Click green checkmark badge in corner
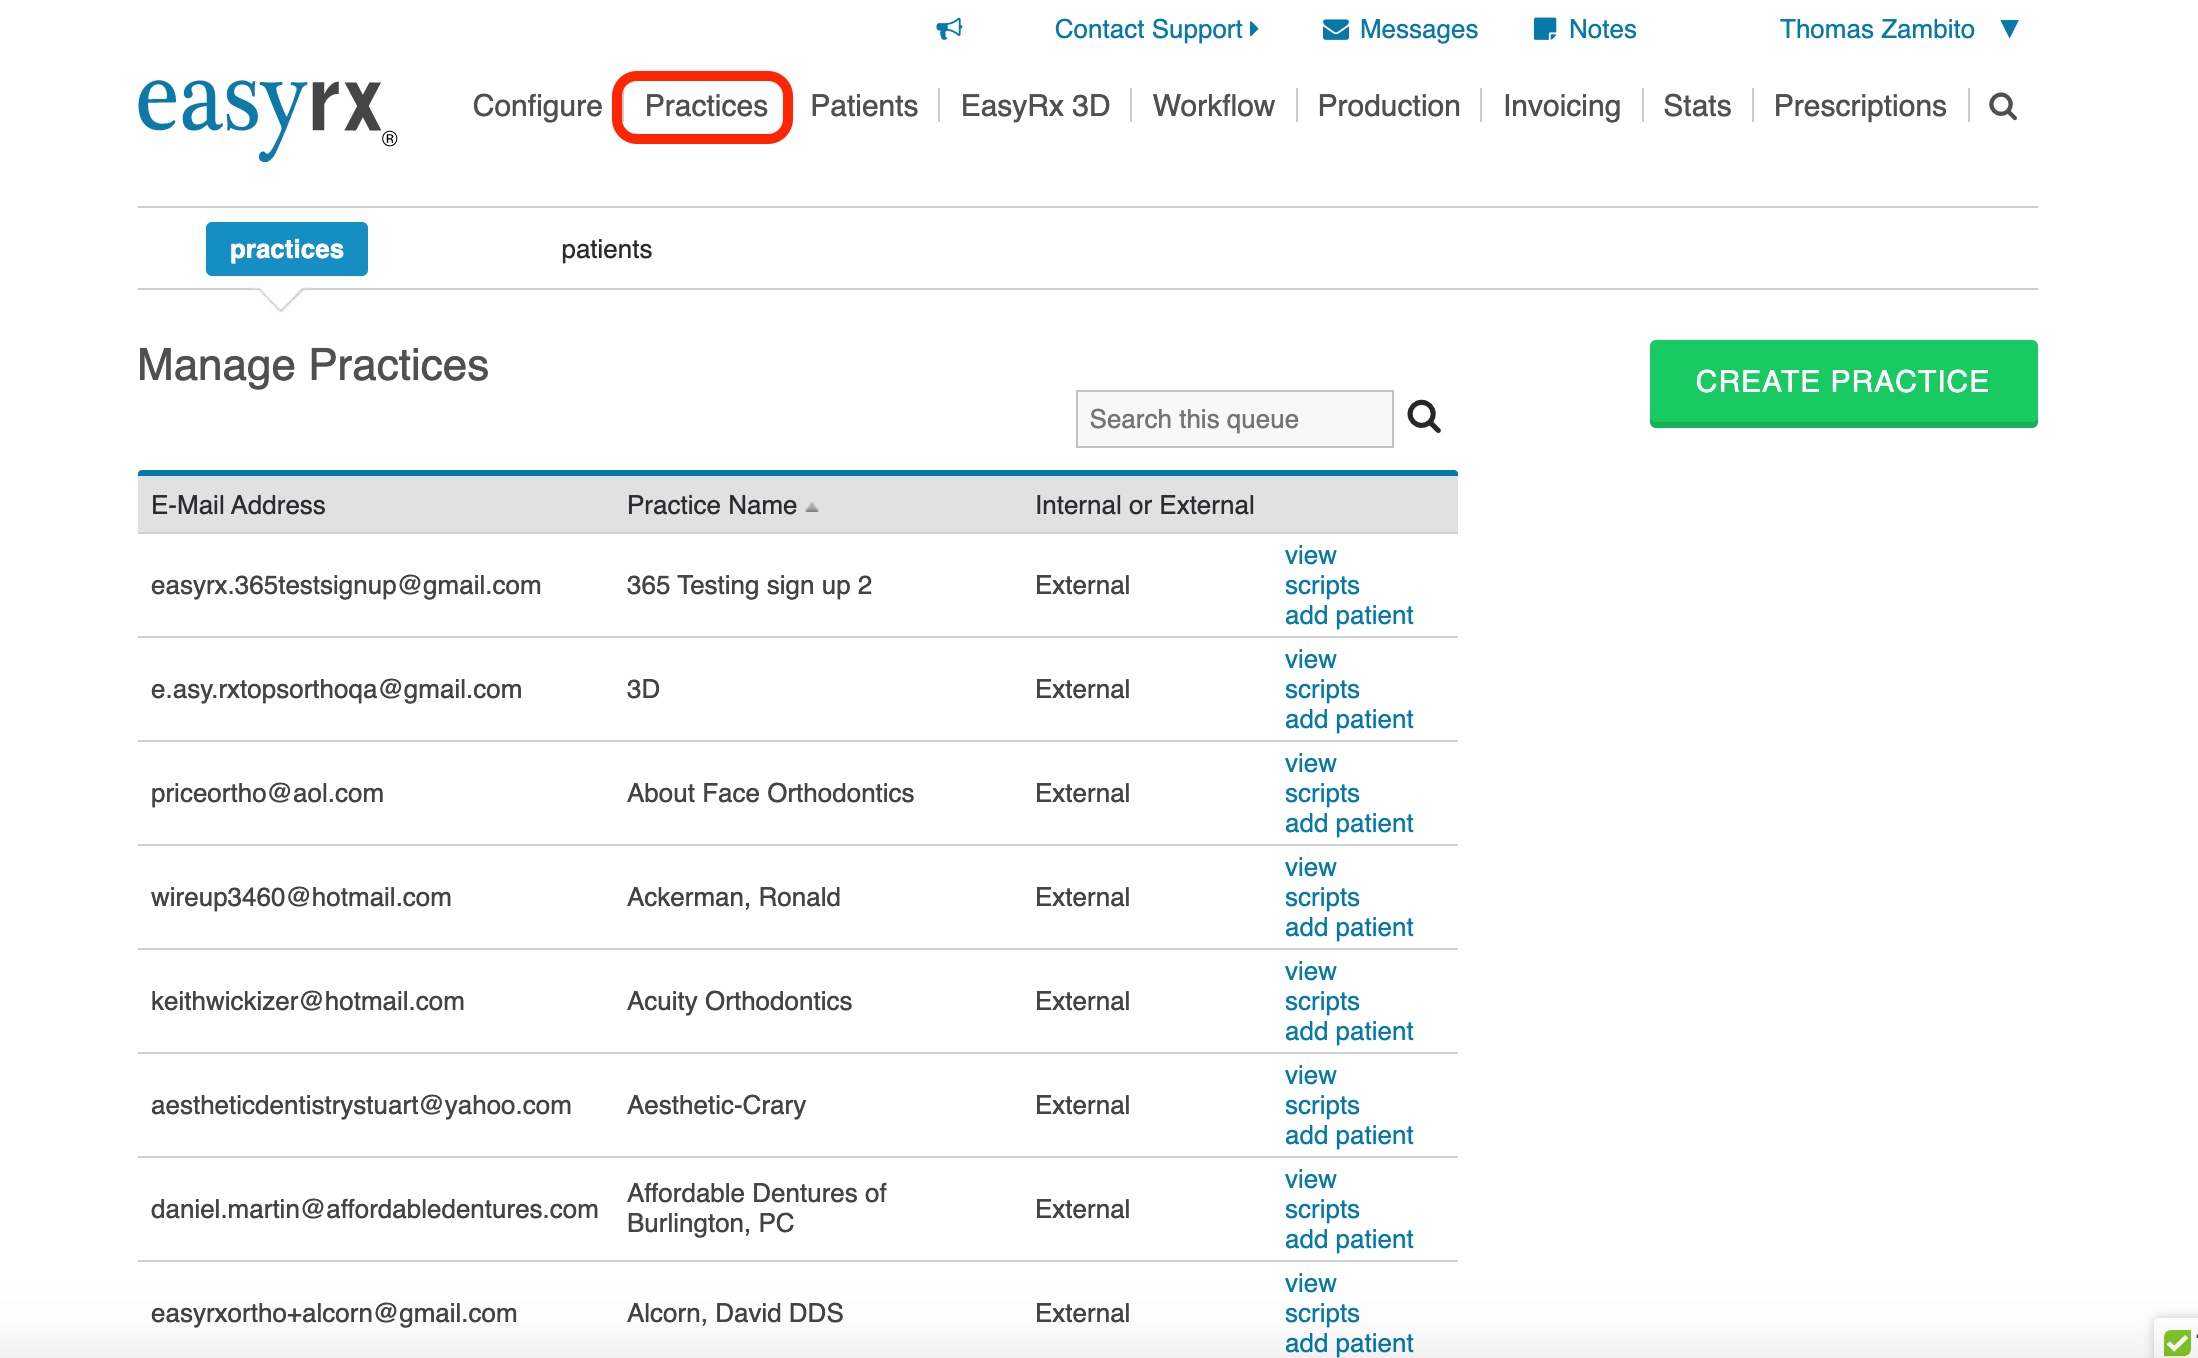Viewport: 2198px width, 1358px height. tap(2177, 1342)
